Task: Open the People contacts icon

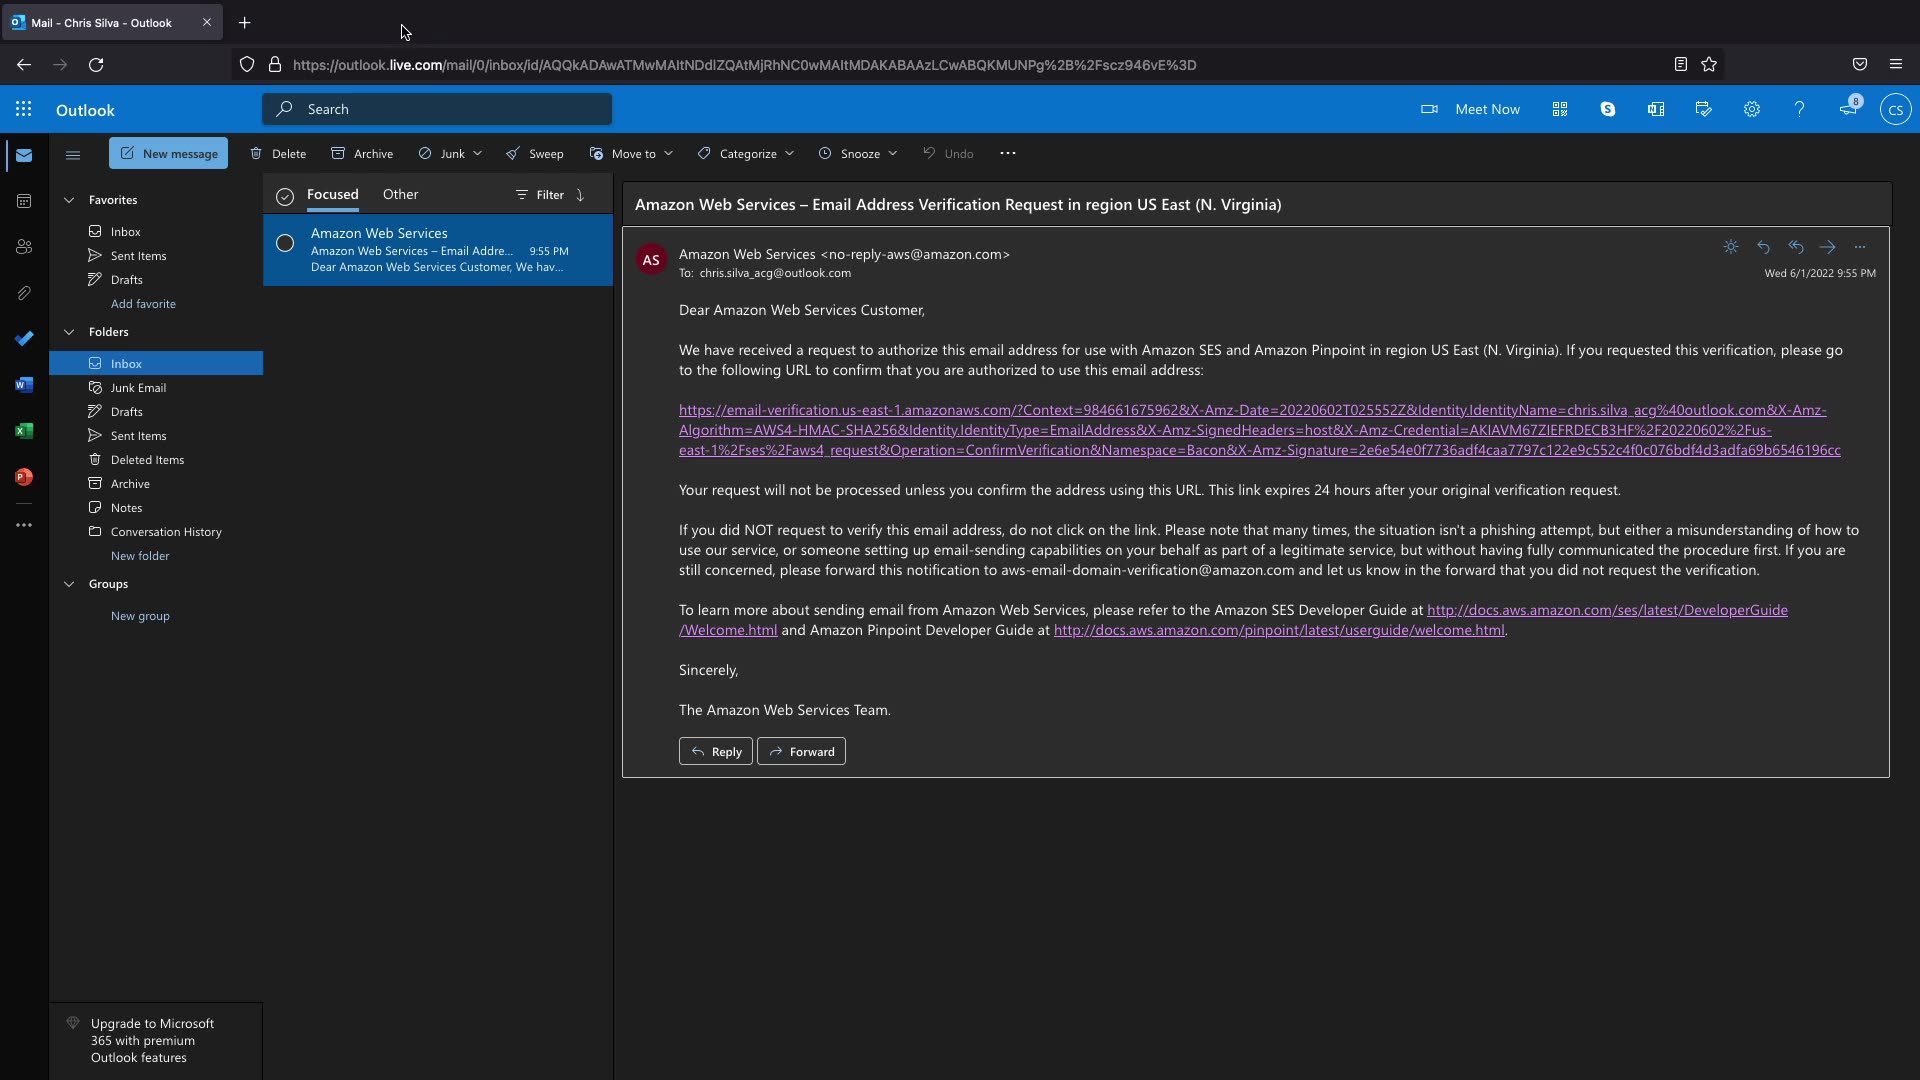Action: [24, 247]
